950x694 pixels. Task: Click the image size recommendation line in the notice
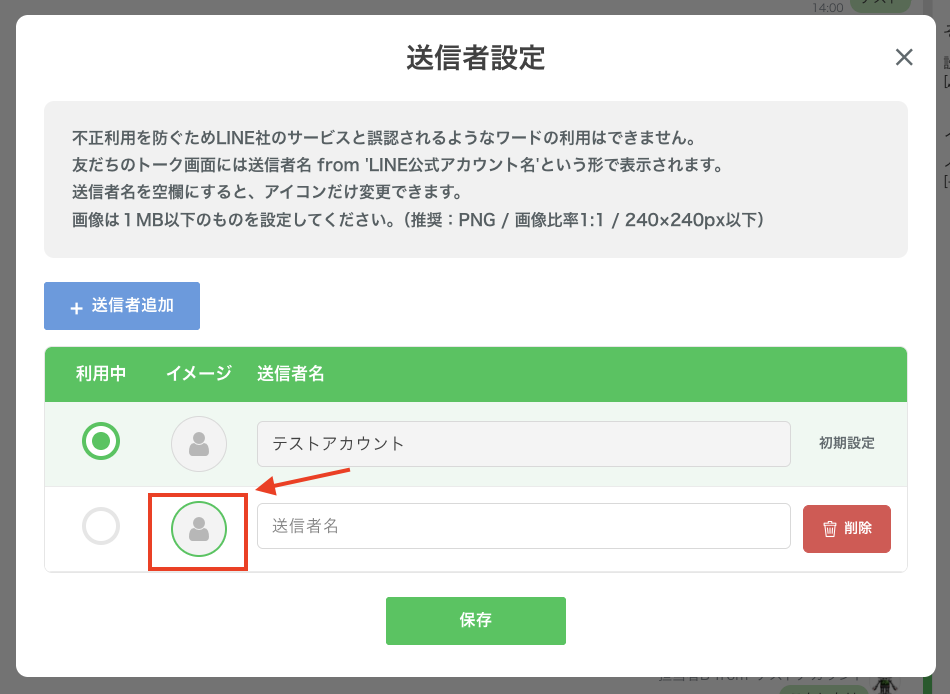418,219
